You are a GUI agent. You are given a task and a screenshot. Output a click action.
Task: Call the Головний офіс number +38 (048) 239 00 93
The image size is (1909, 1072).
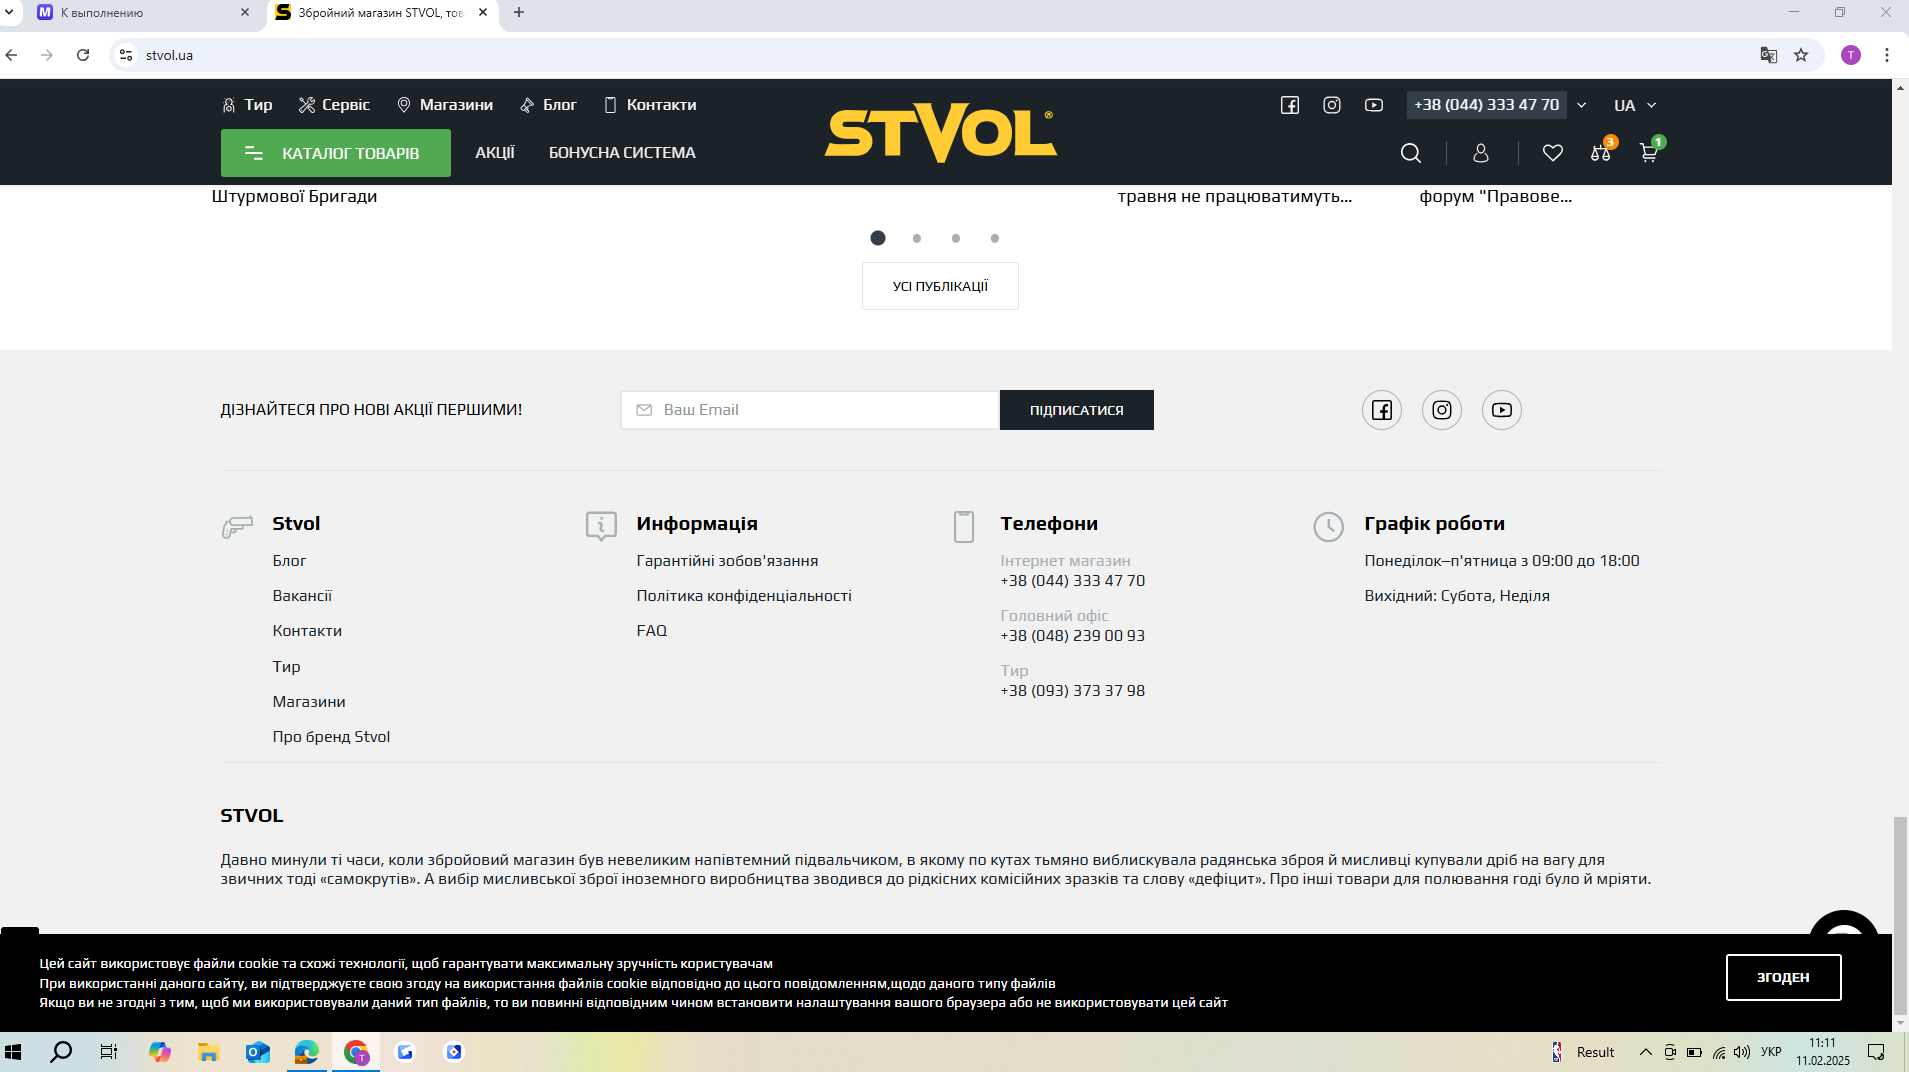click(x=1073, y=636)
